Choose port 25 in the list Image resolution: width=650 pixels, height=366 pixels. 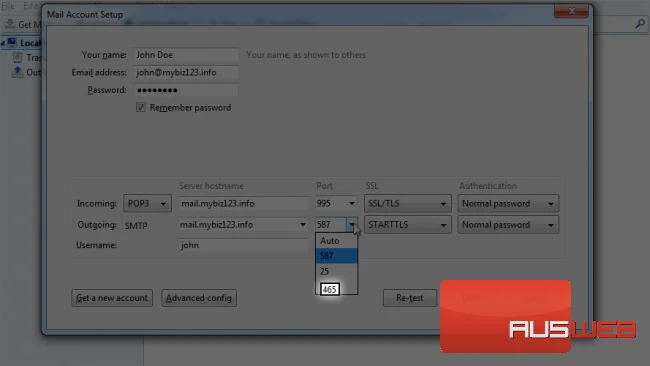pyautogui.click(x=336, y=271)
